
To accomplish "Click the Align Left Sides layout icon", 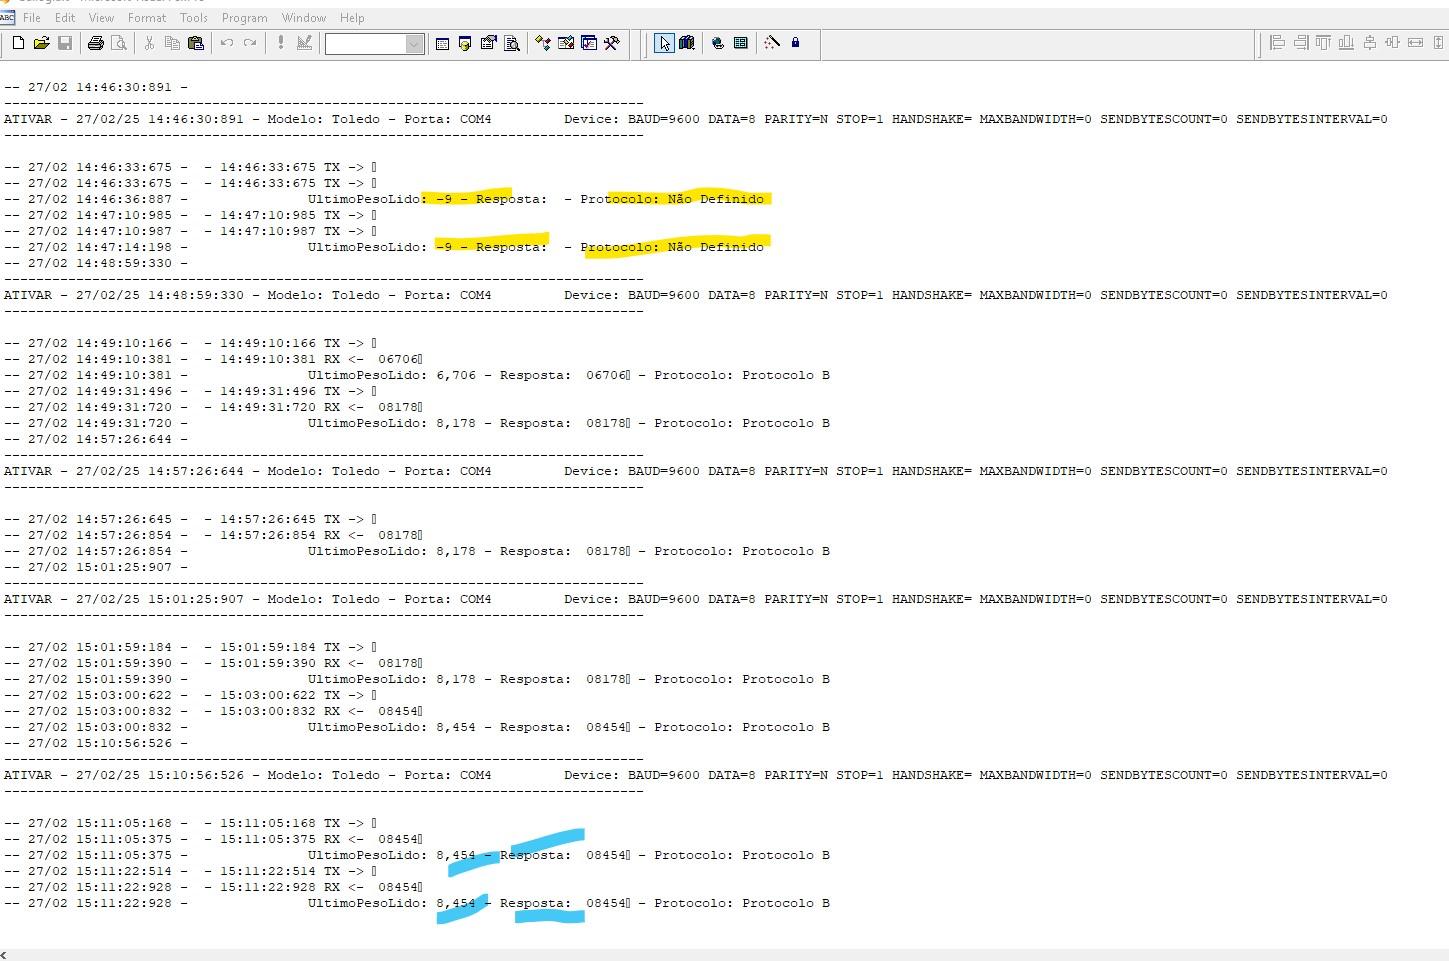I will tap(1277, 43).
